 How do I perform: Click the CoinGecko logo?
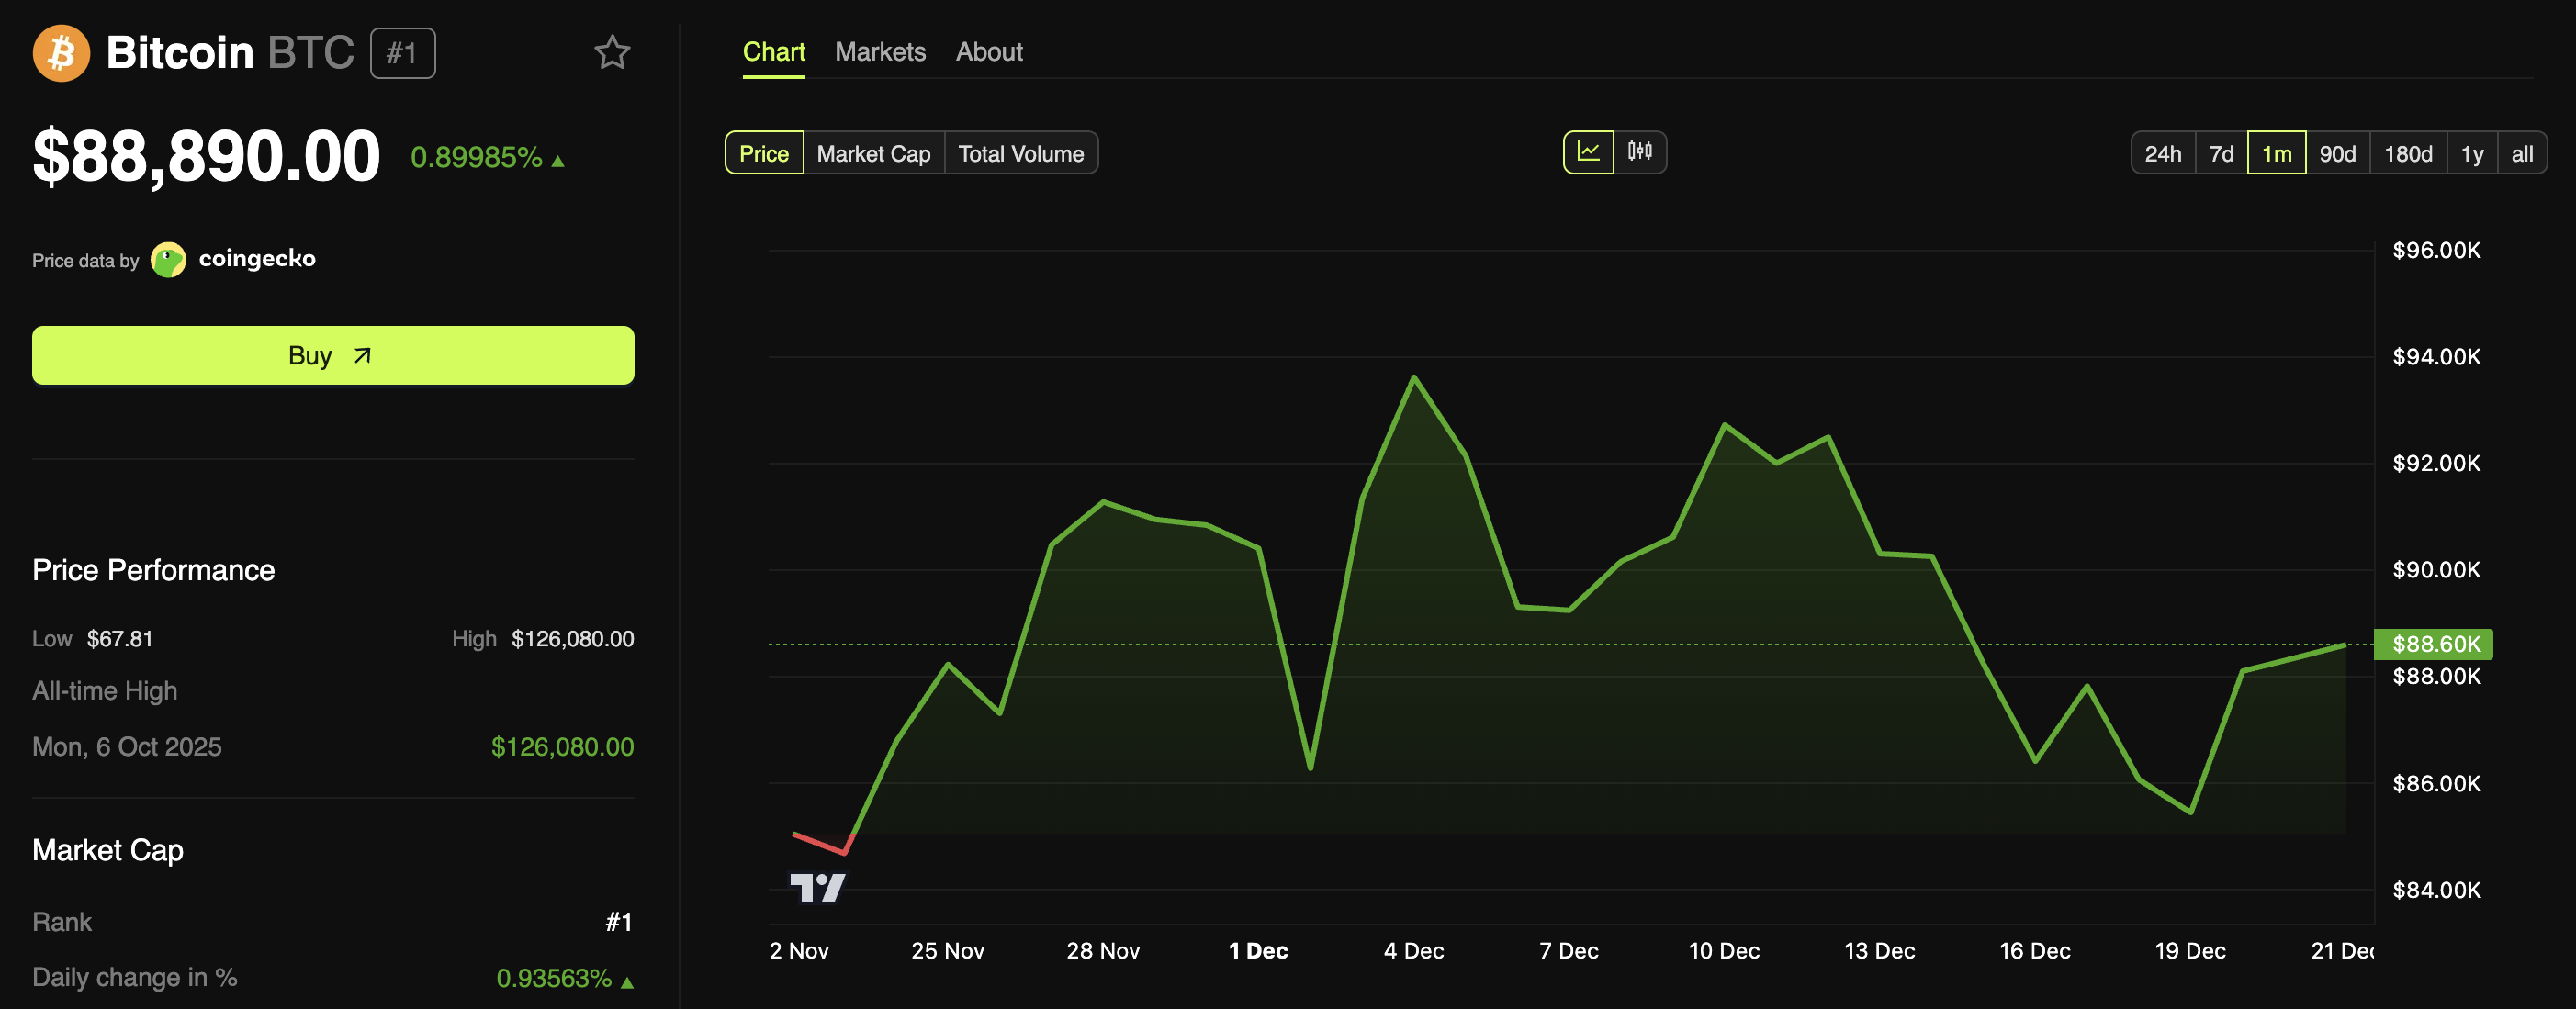pos(168,260)
